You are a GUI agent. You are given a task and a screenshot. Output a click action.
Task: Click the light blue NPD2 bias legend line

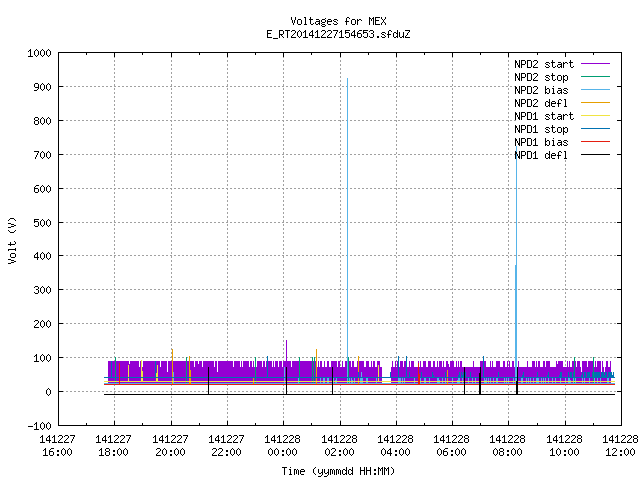click(595, 90)
